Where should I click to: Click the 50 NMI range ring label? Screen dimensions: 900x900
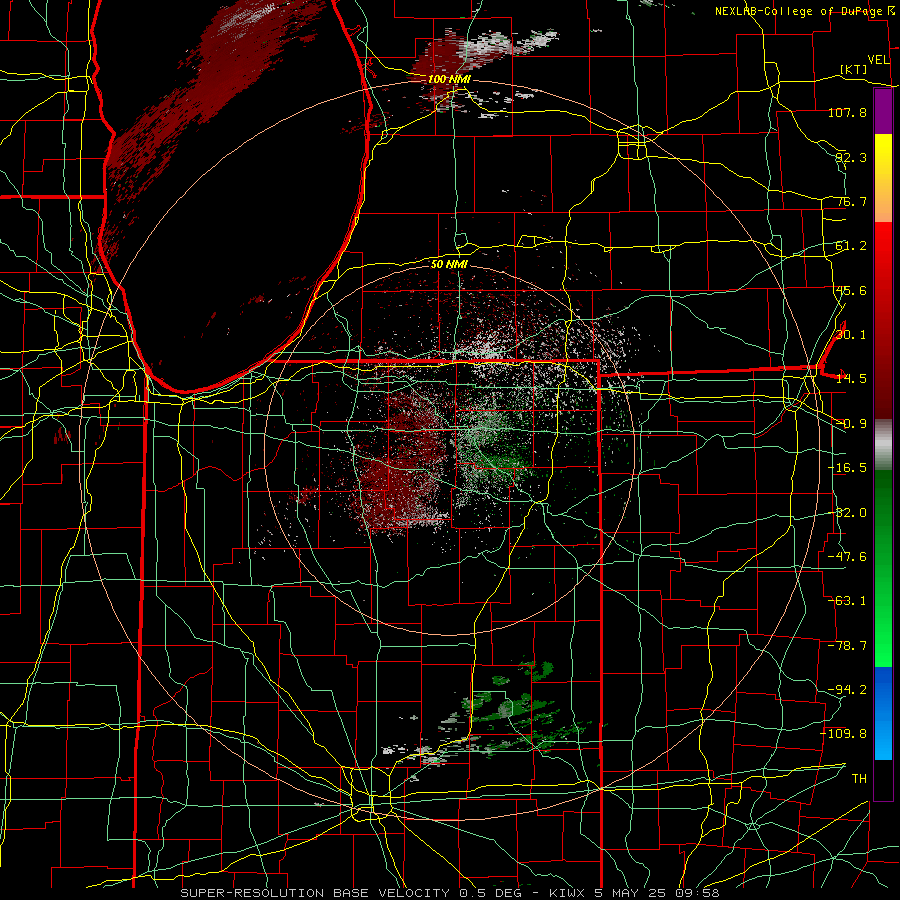tap(449, 264)
